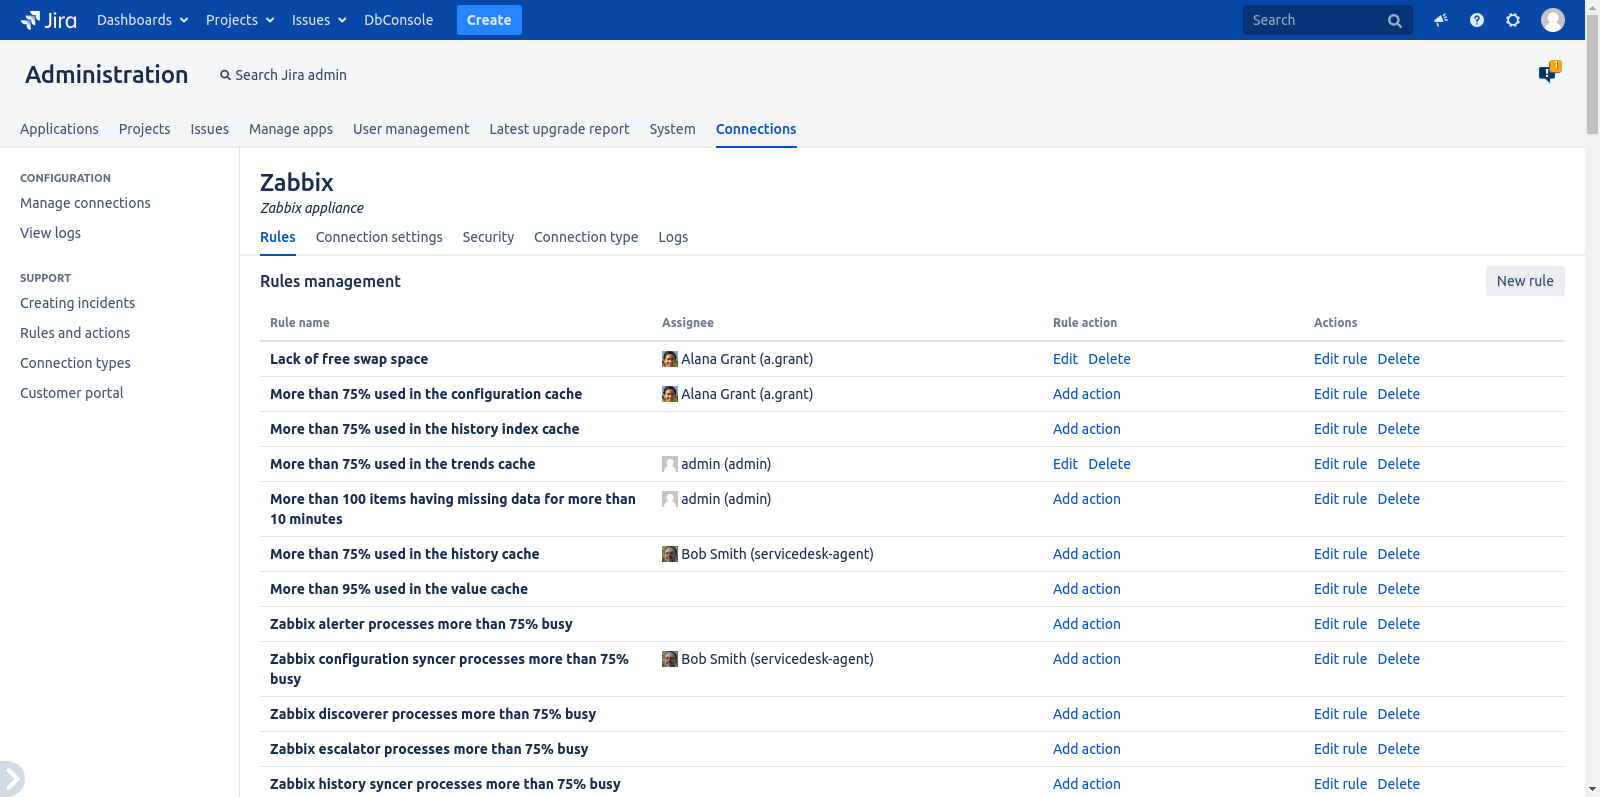This screenshot has width=1600, height=797.
Task: Open Creating incidents support link
Action: tap(77, 303)
